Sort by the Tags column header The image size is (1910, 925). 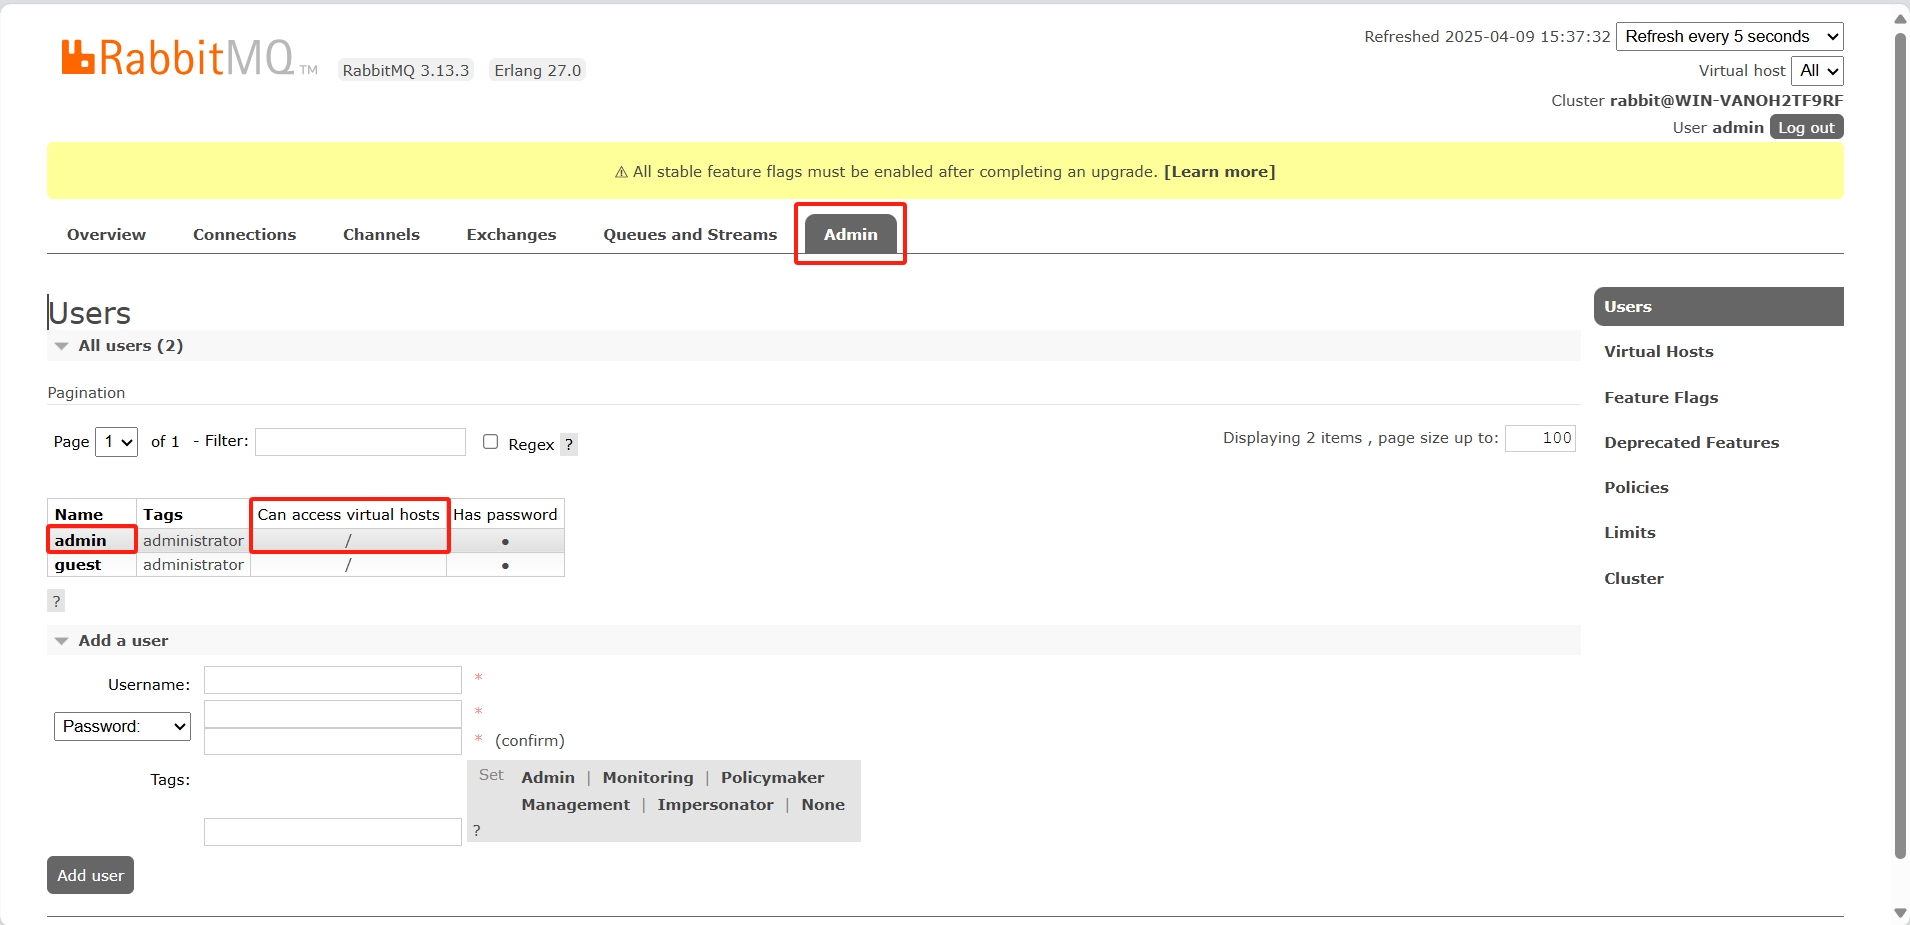pyautogui.click(x=163, y=515)
